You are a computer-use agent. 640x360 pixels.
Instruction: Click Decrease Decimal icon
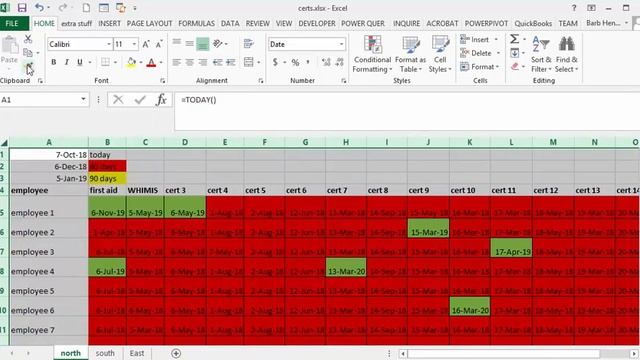pyautogui.click(x=340, y=62)
